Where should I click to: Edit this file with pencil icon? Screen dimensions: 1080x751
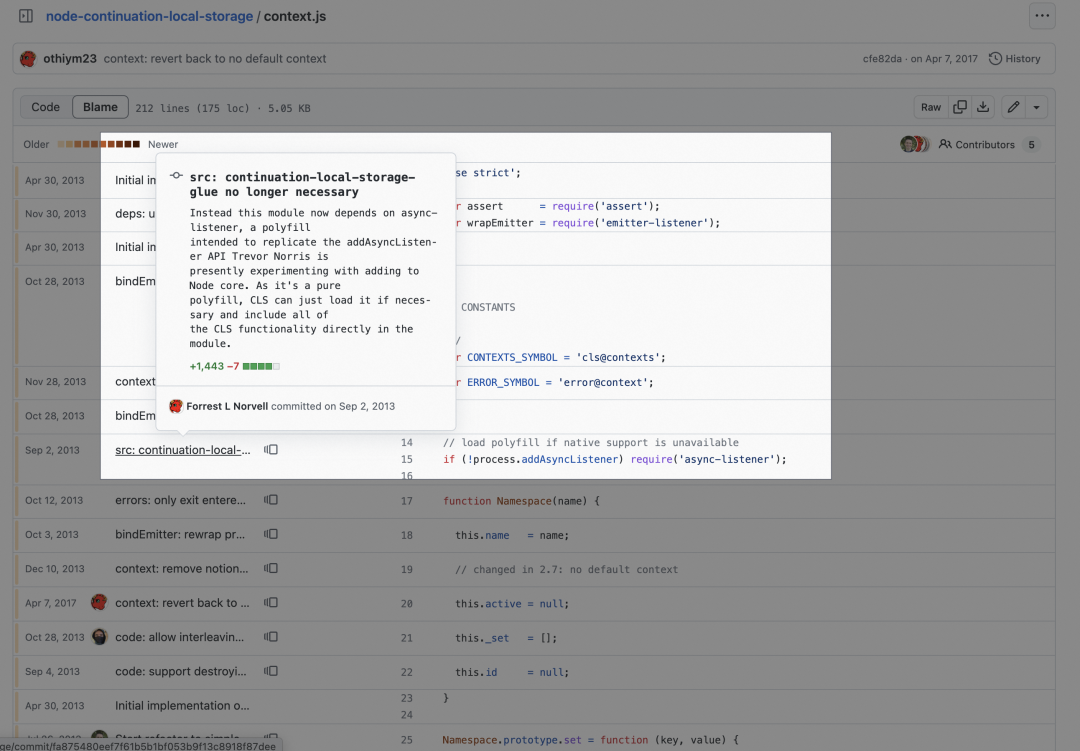click(1013, 107)
